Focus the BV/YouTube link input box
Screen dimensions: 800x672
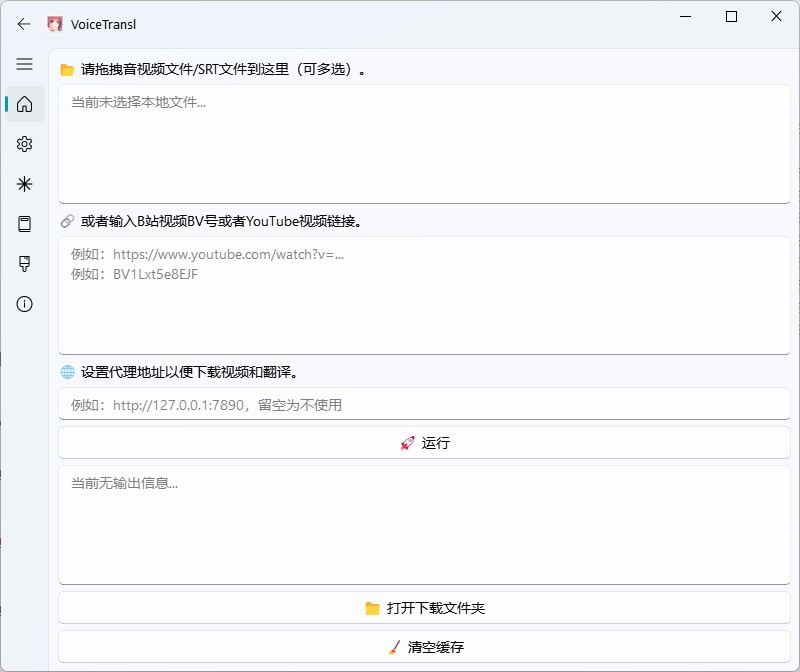[424, 295]
